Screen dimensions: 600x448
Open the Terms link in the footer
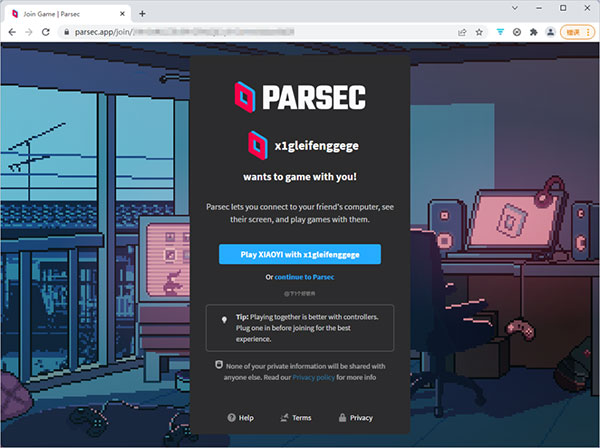296,418
